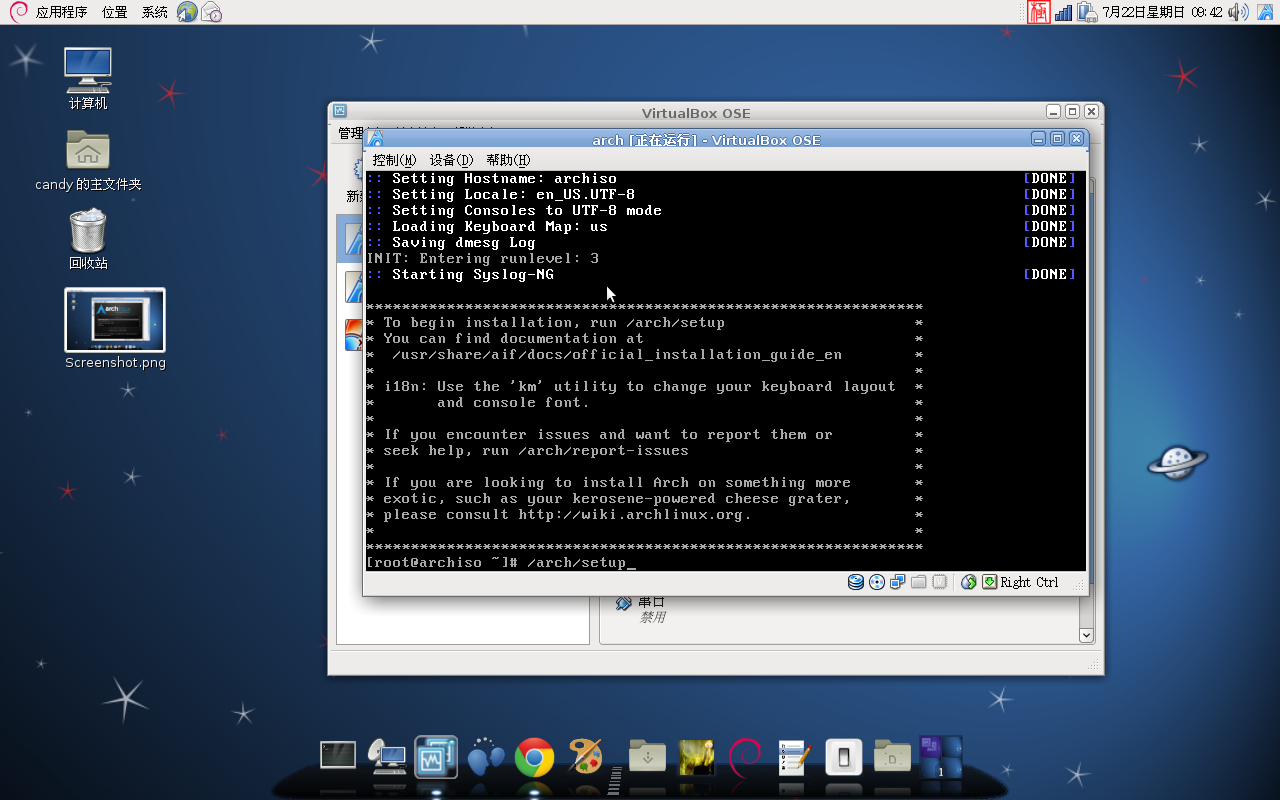Click the workspace switcher in dock
1280x800 pixels.
[x=941, y=757]
